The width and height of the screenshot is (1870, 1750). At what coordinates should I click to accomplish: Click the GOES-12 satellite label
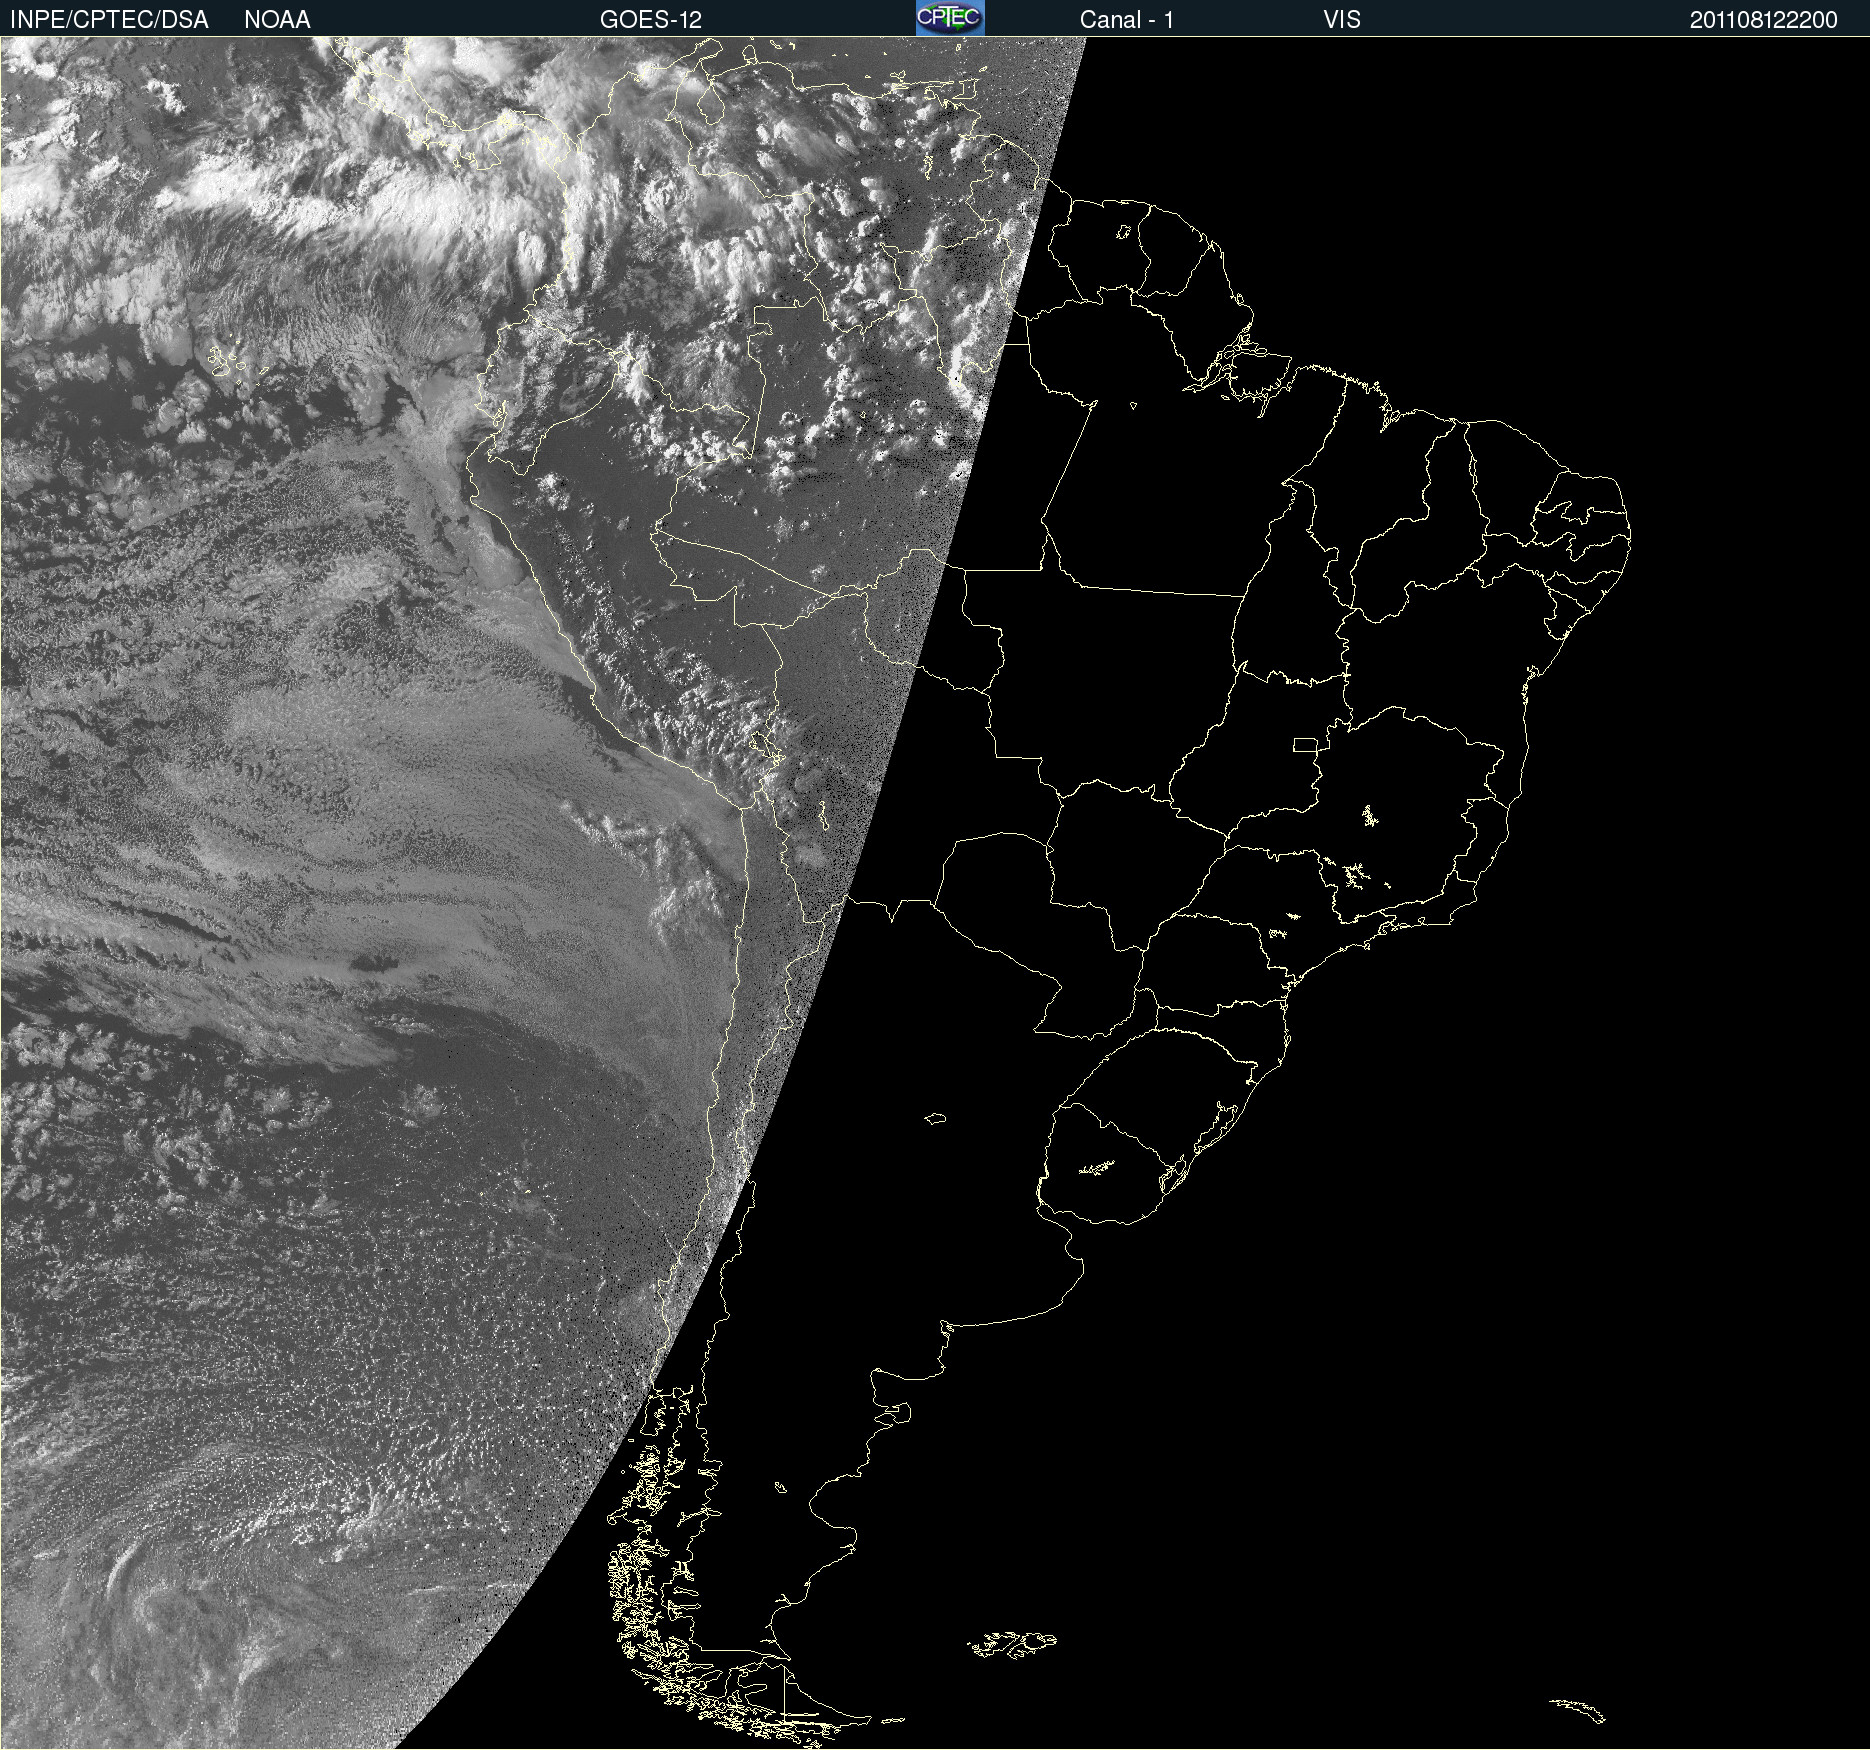pyautogui.click(x=651, y=20)
